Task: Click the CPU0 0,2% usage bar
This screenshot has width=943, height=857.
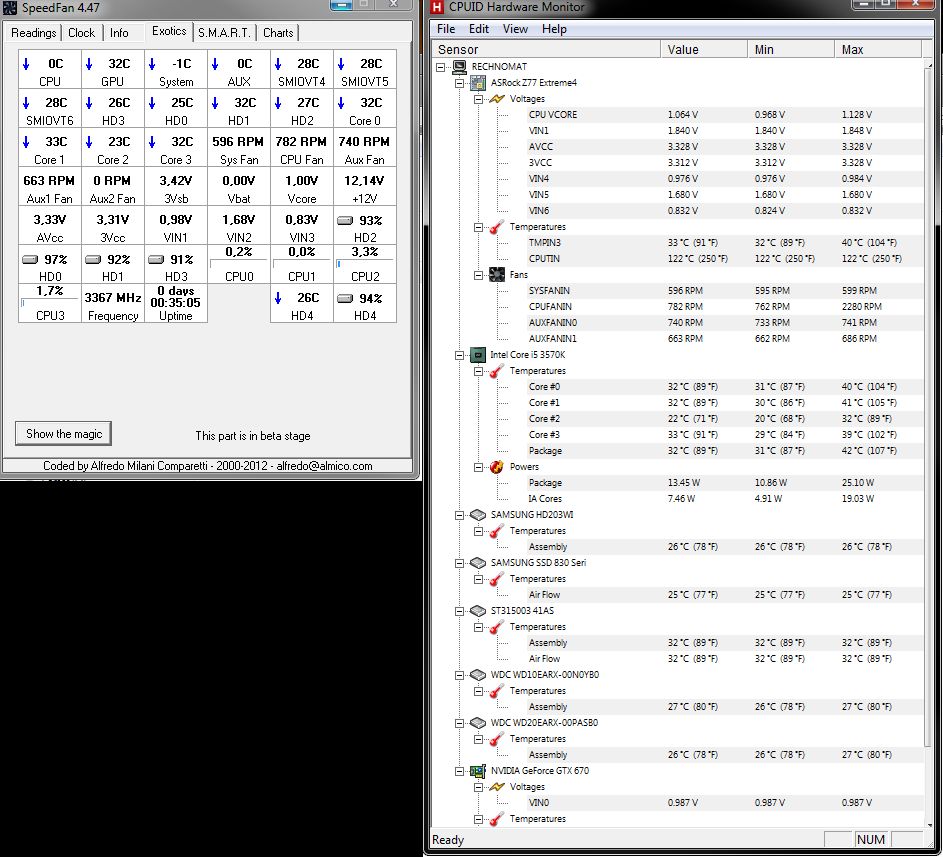Action: (x=239, y=263)
